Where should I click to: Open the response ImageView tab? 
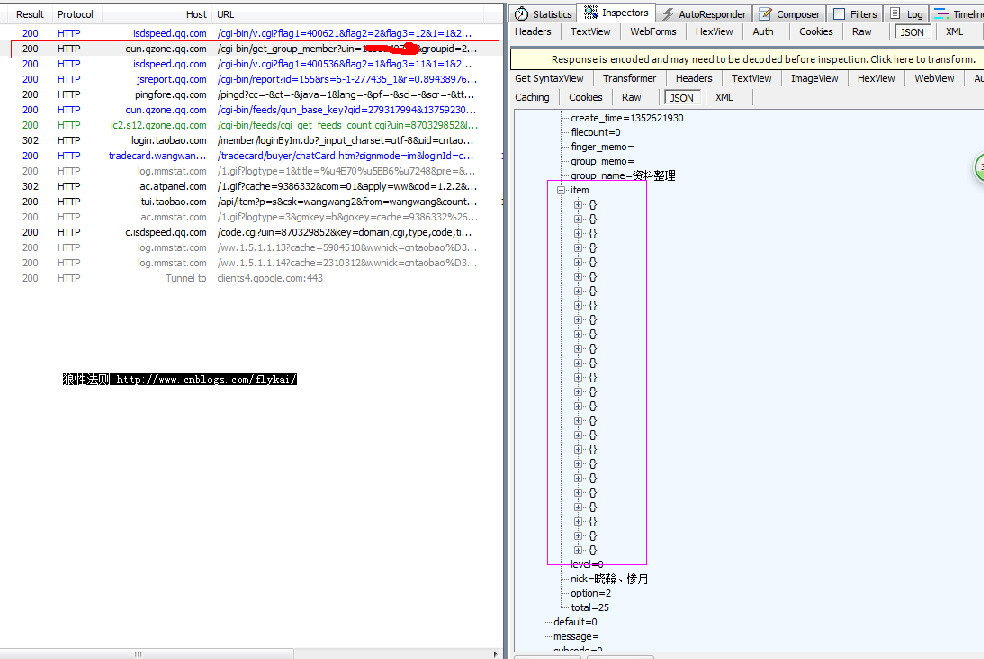[x=815, y=78]
